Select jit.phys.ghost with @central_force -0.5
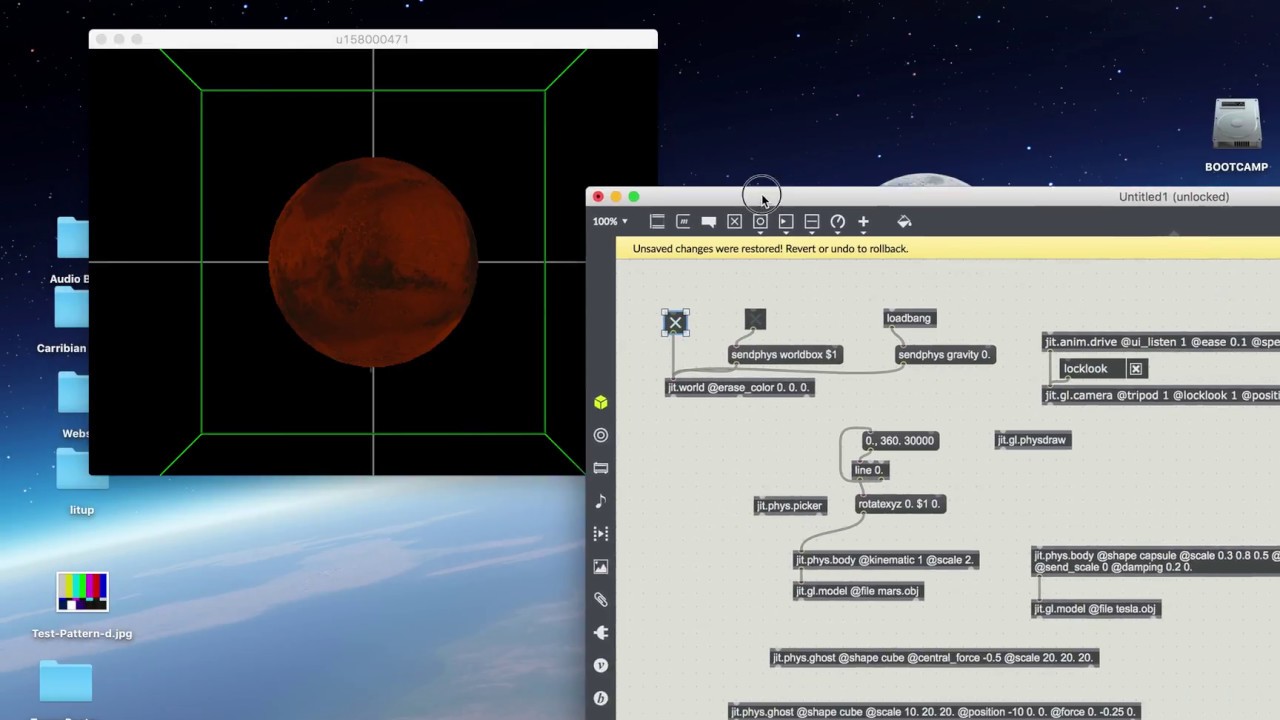 [934, 658]
